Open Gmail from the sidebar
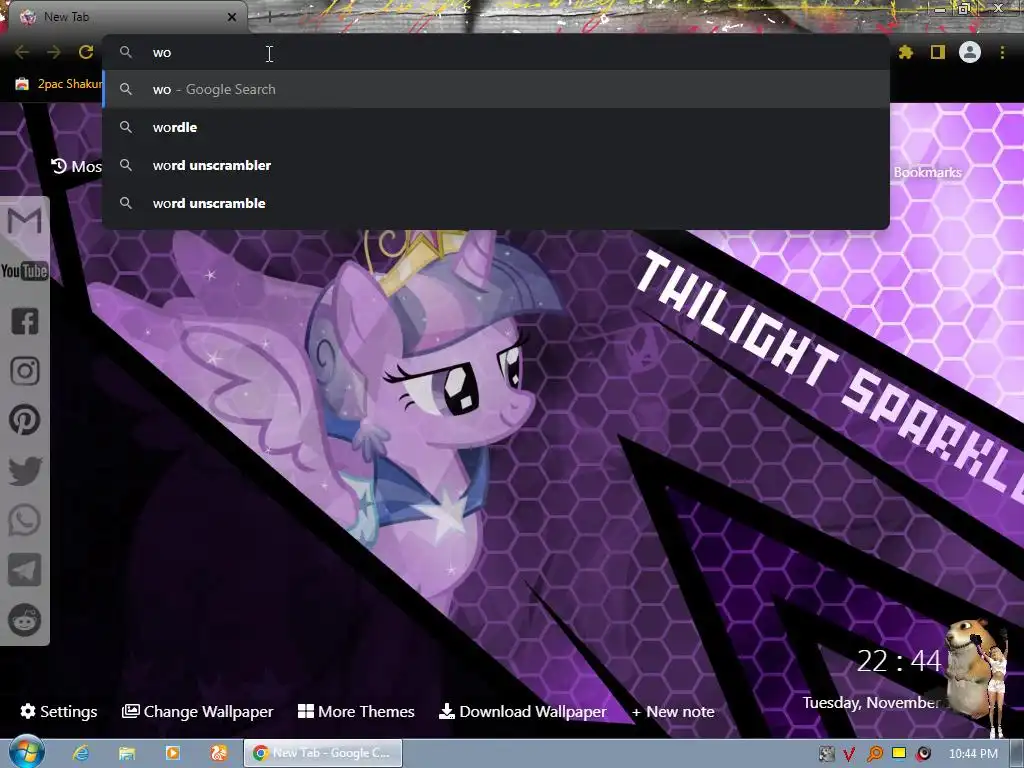The image size is (1024, 768). (24, 221)
